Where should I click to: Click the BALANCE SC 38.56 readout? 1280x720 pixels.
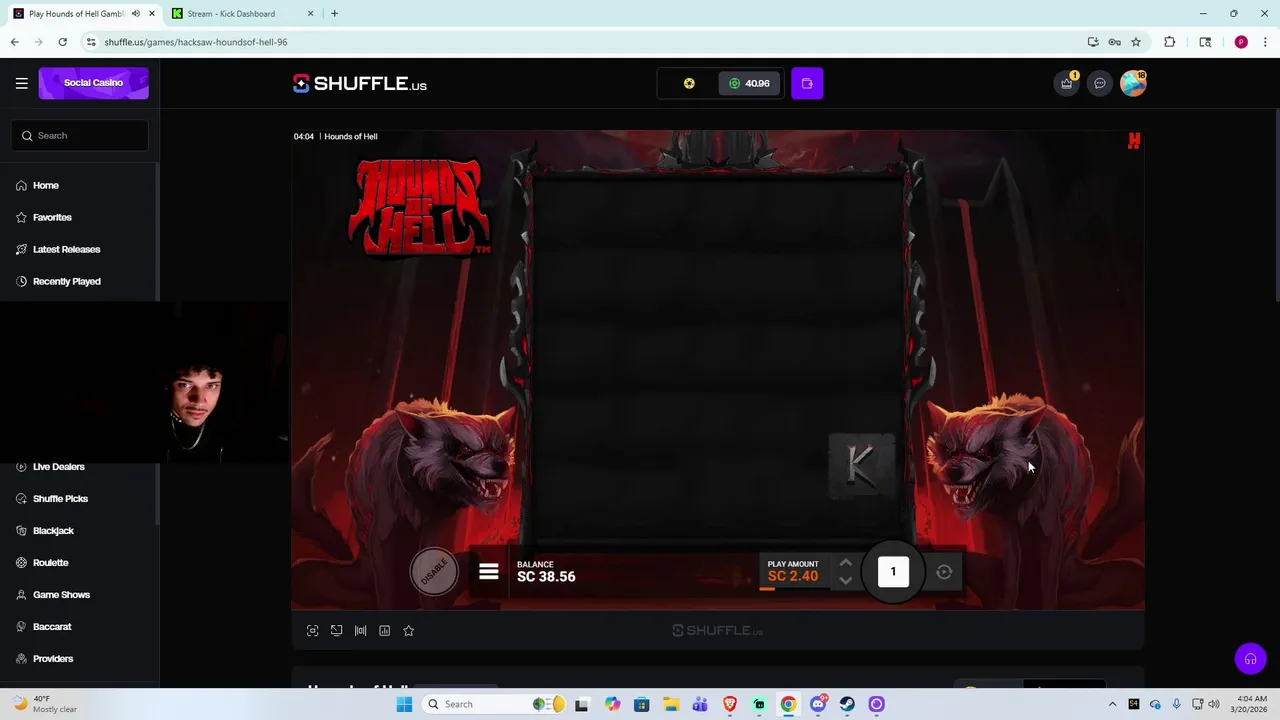coord(546,571)
